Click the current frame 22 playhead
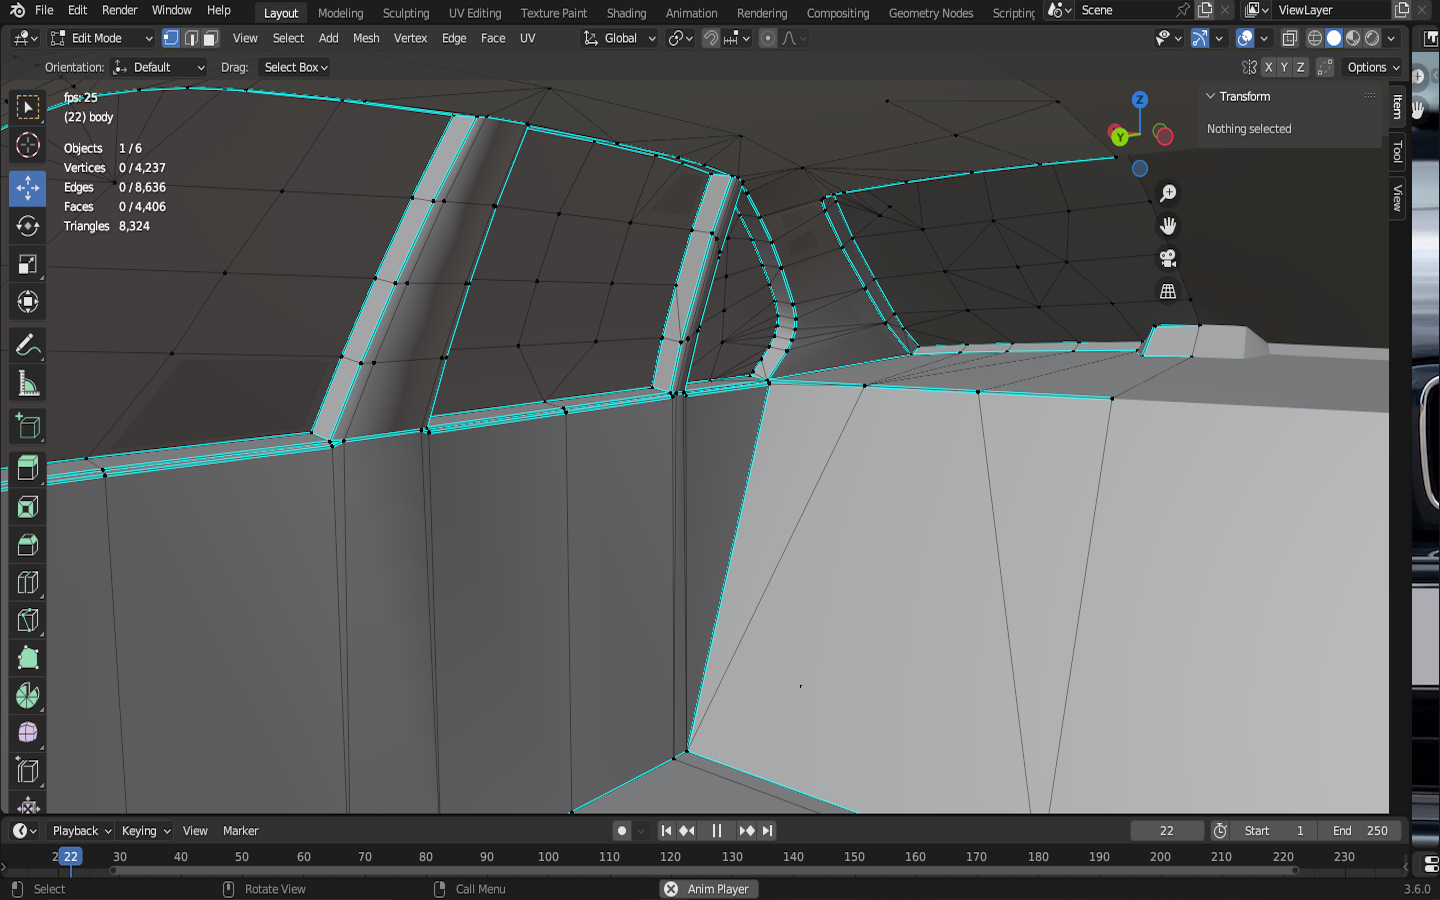The image size is (1440, 900). 70,857
